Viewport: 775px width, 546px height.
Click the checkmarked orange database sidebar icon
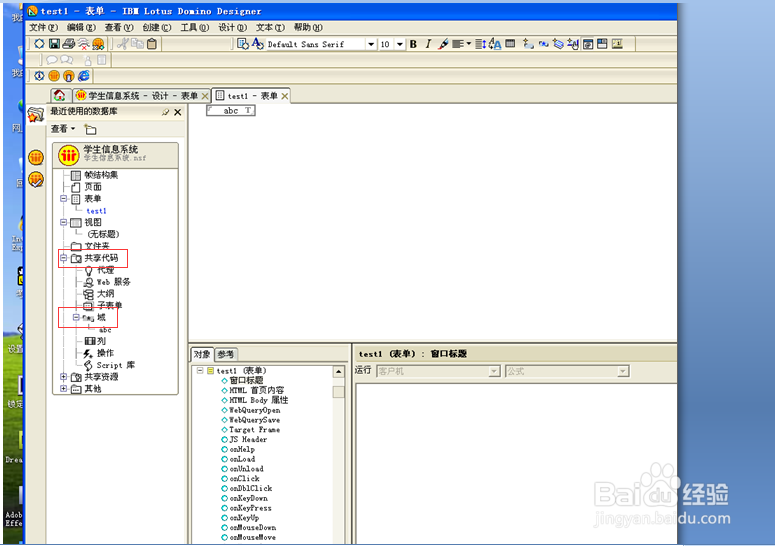click(x=36, y=179)
